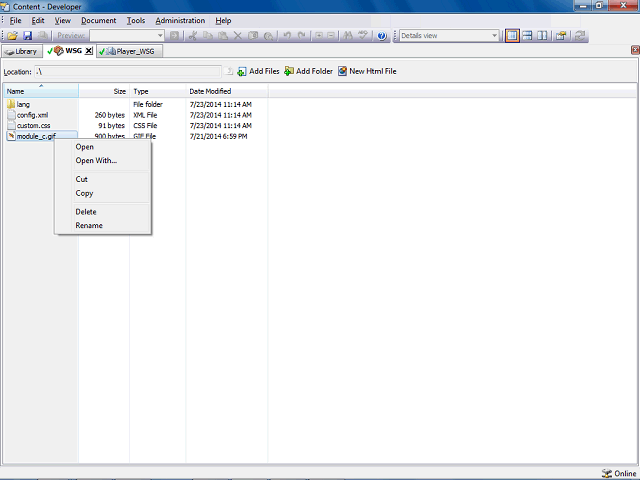Click the Redo arrow toolbar icon
Image resolution: width=640 pixels, height=480 pixels.
click(302, 36)
